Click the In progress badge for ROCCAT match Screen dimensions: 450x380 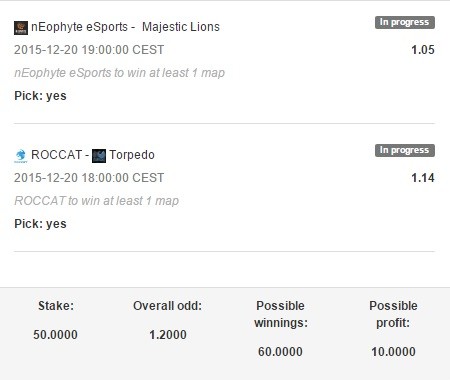tap(405, 150)
